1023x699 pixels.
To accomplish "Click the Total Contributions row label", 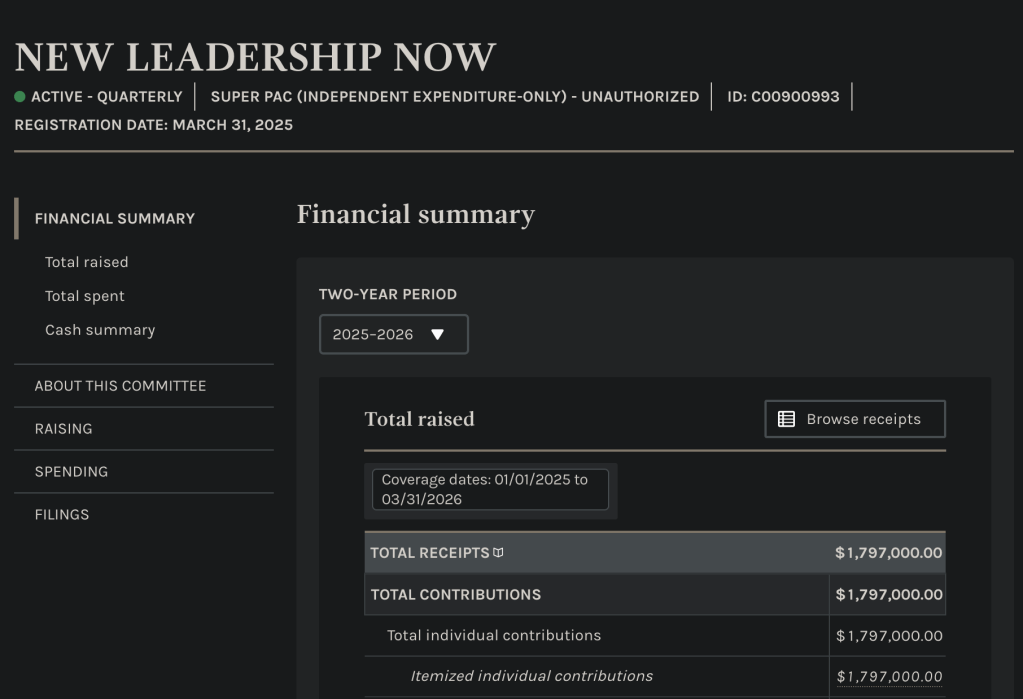I will [455, 595].
